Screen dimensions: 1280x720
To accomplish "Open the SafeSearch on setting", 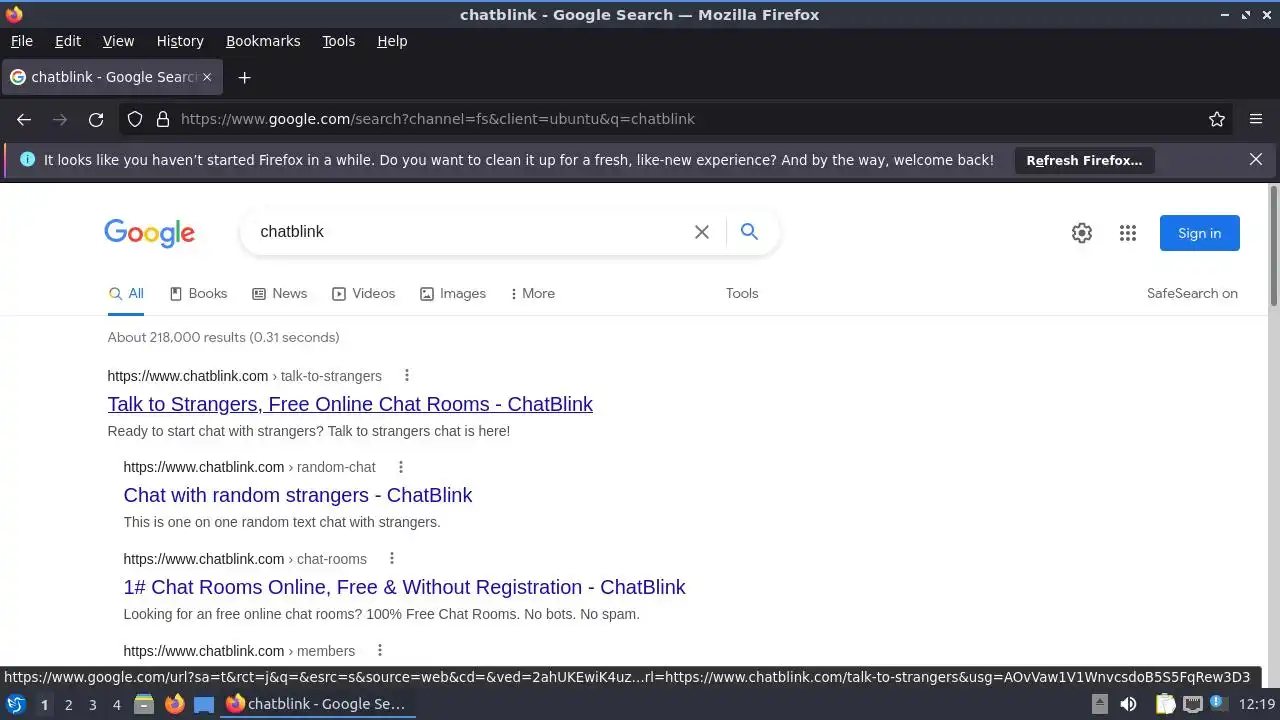I will 1192,293.
